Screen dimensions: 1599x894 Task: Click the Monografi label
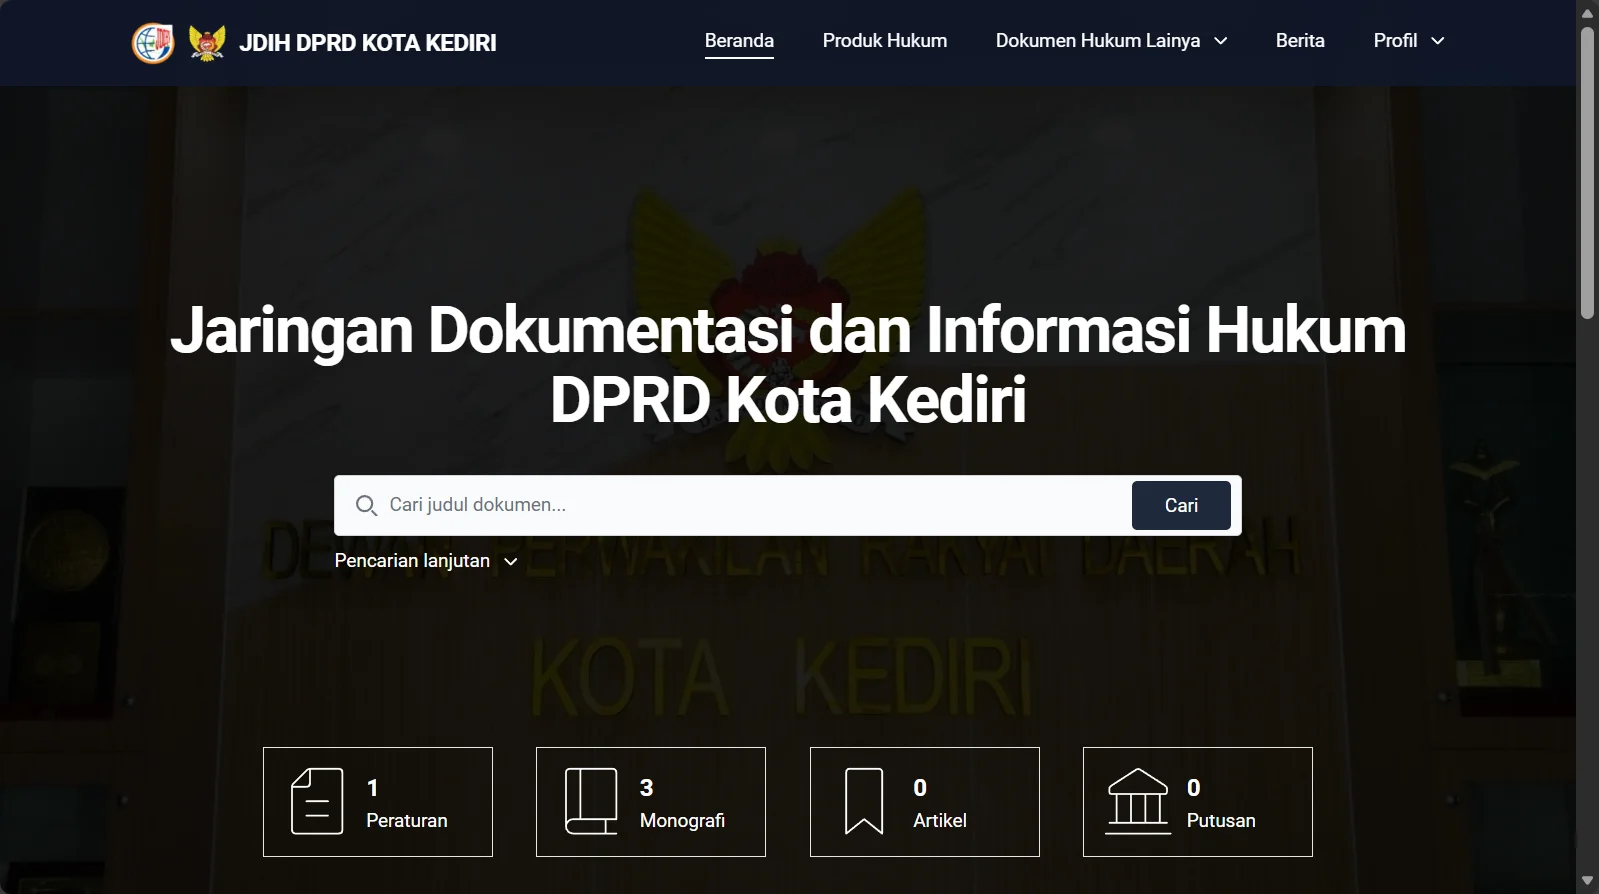tap(682, 821)
